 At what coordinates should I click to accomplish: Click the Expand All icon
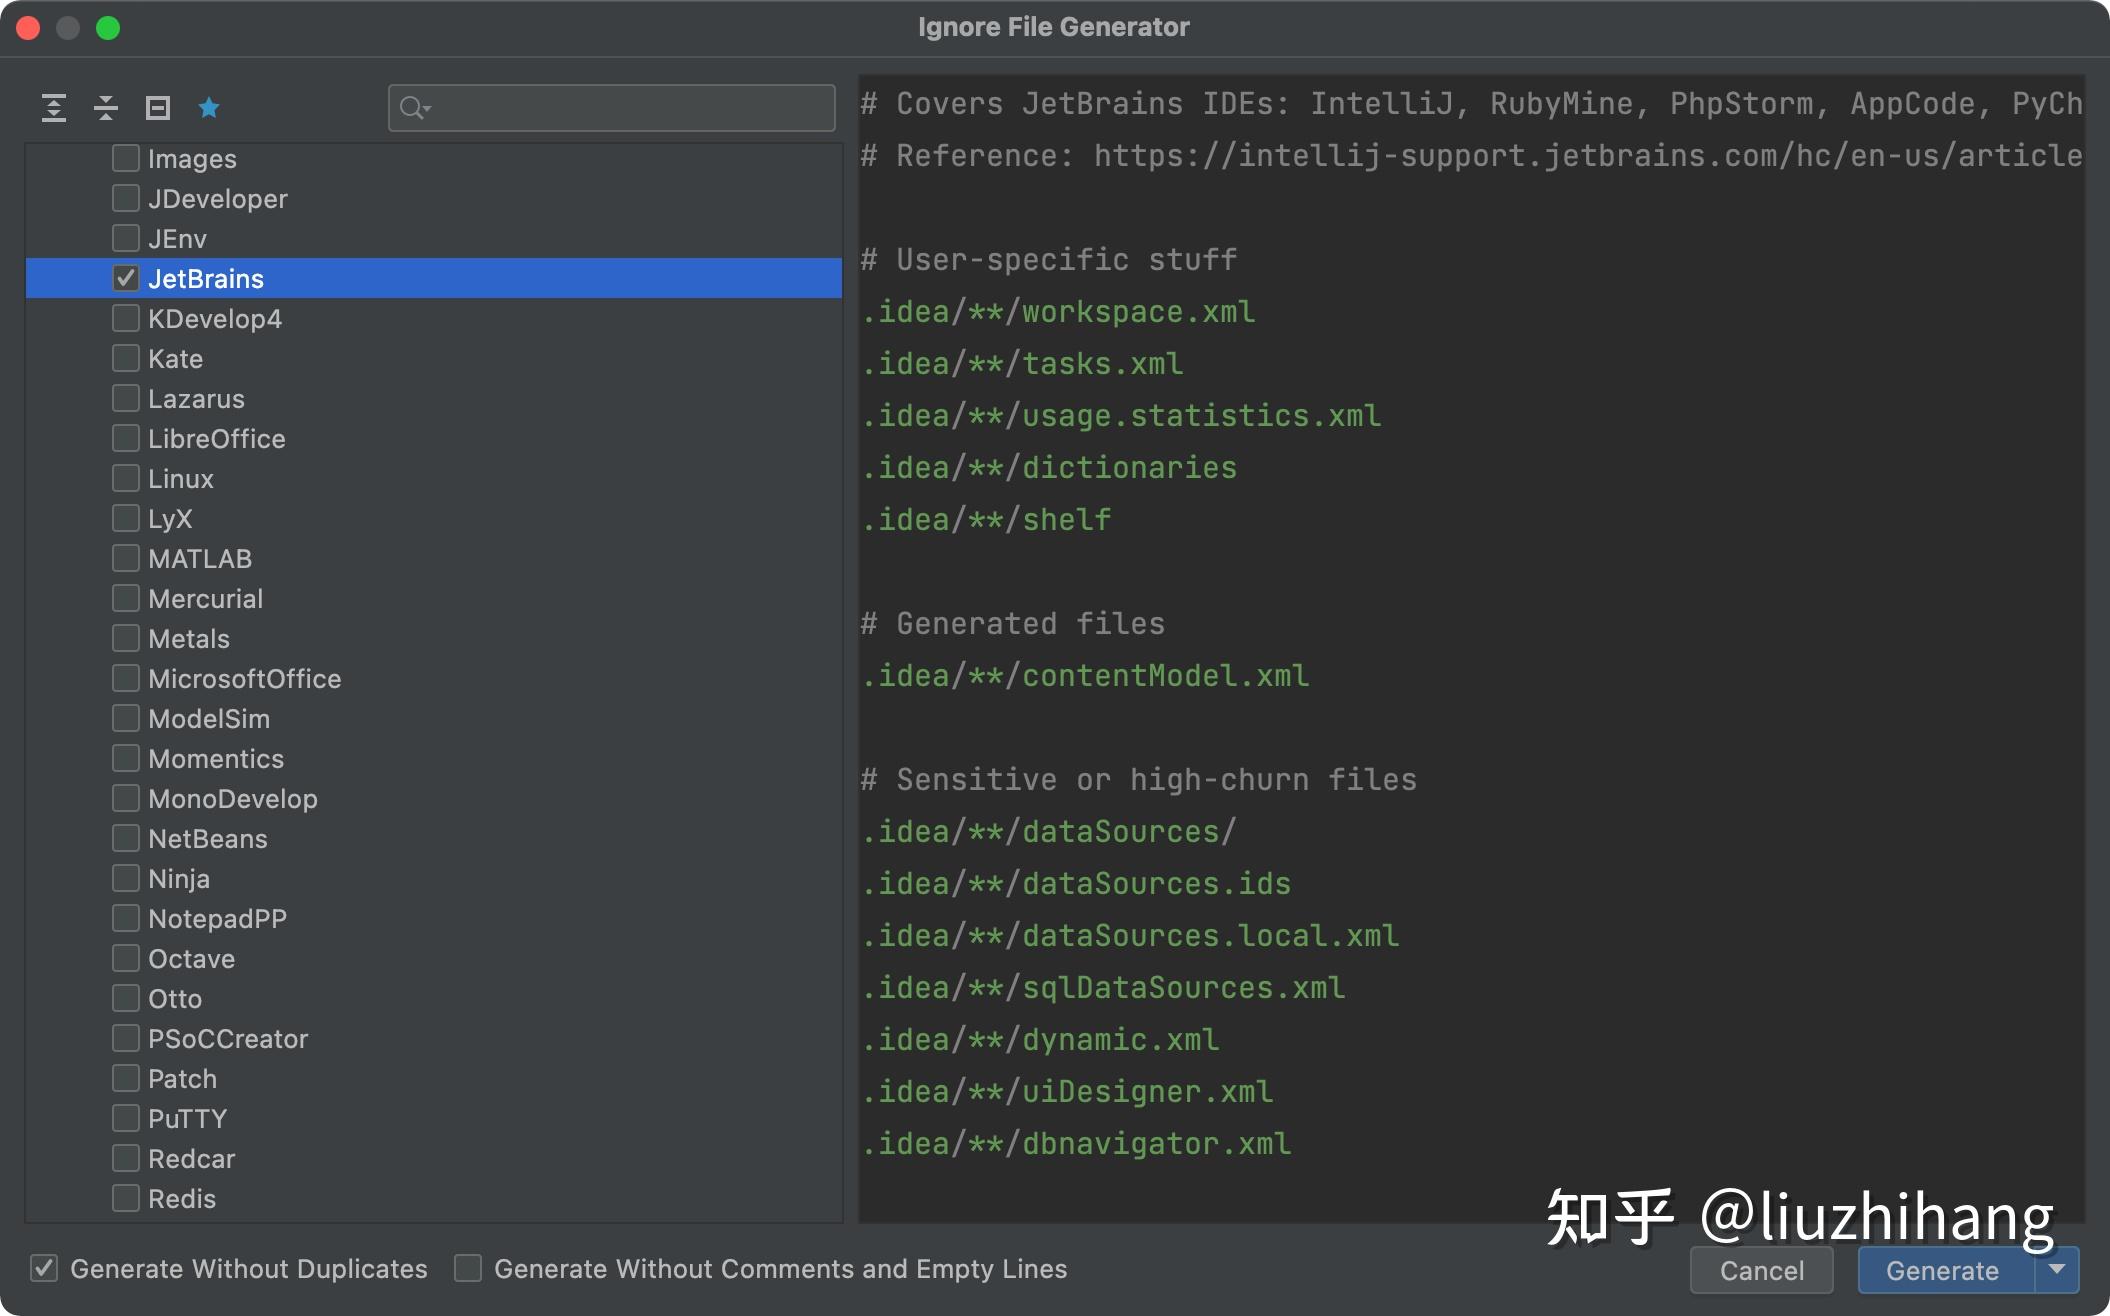[x=54, y=107]
